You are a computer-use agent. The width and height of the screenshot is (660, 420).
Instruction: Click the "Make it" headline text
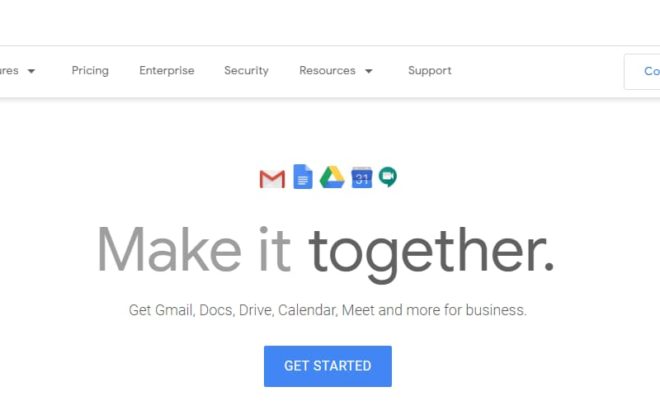[x=194, y=249]
